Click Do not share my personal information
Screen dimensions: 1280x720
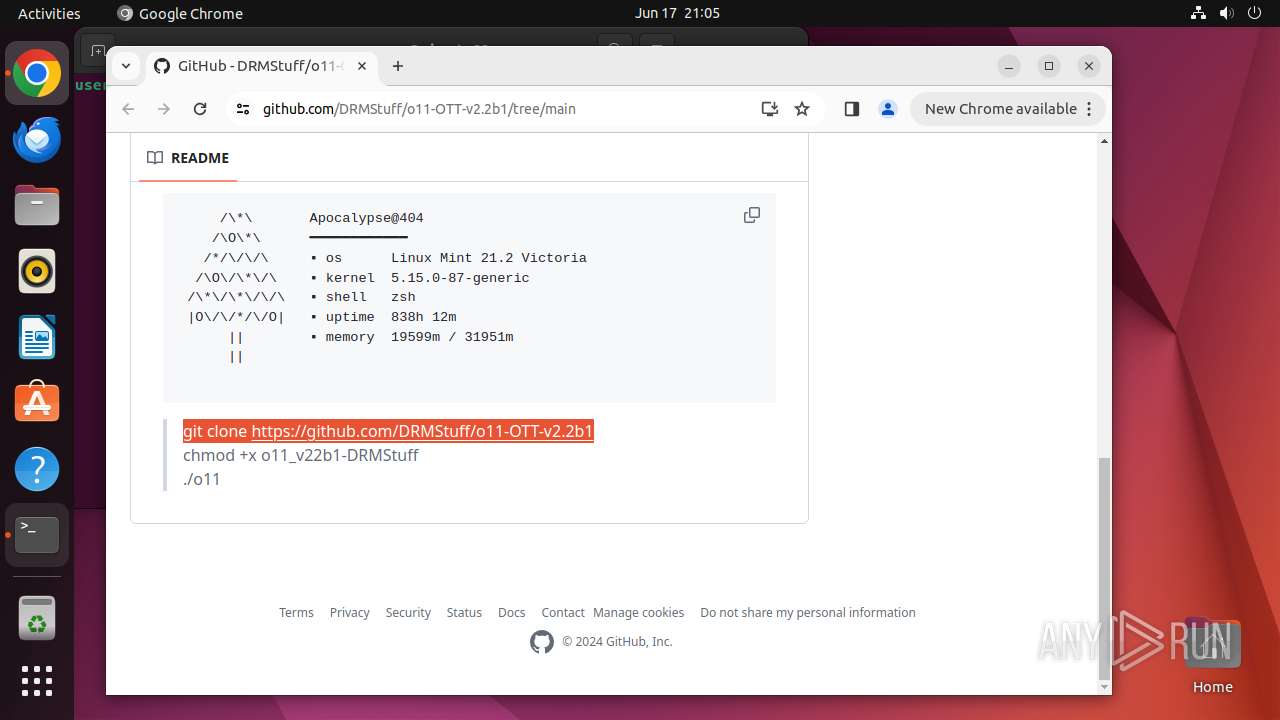click(x=808, y=612)
